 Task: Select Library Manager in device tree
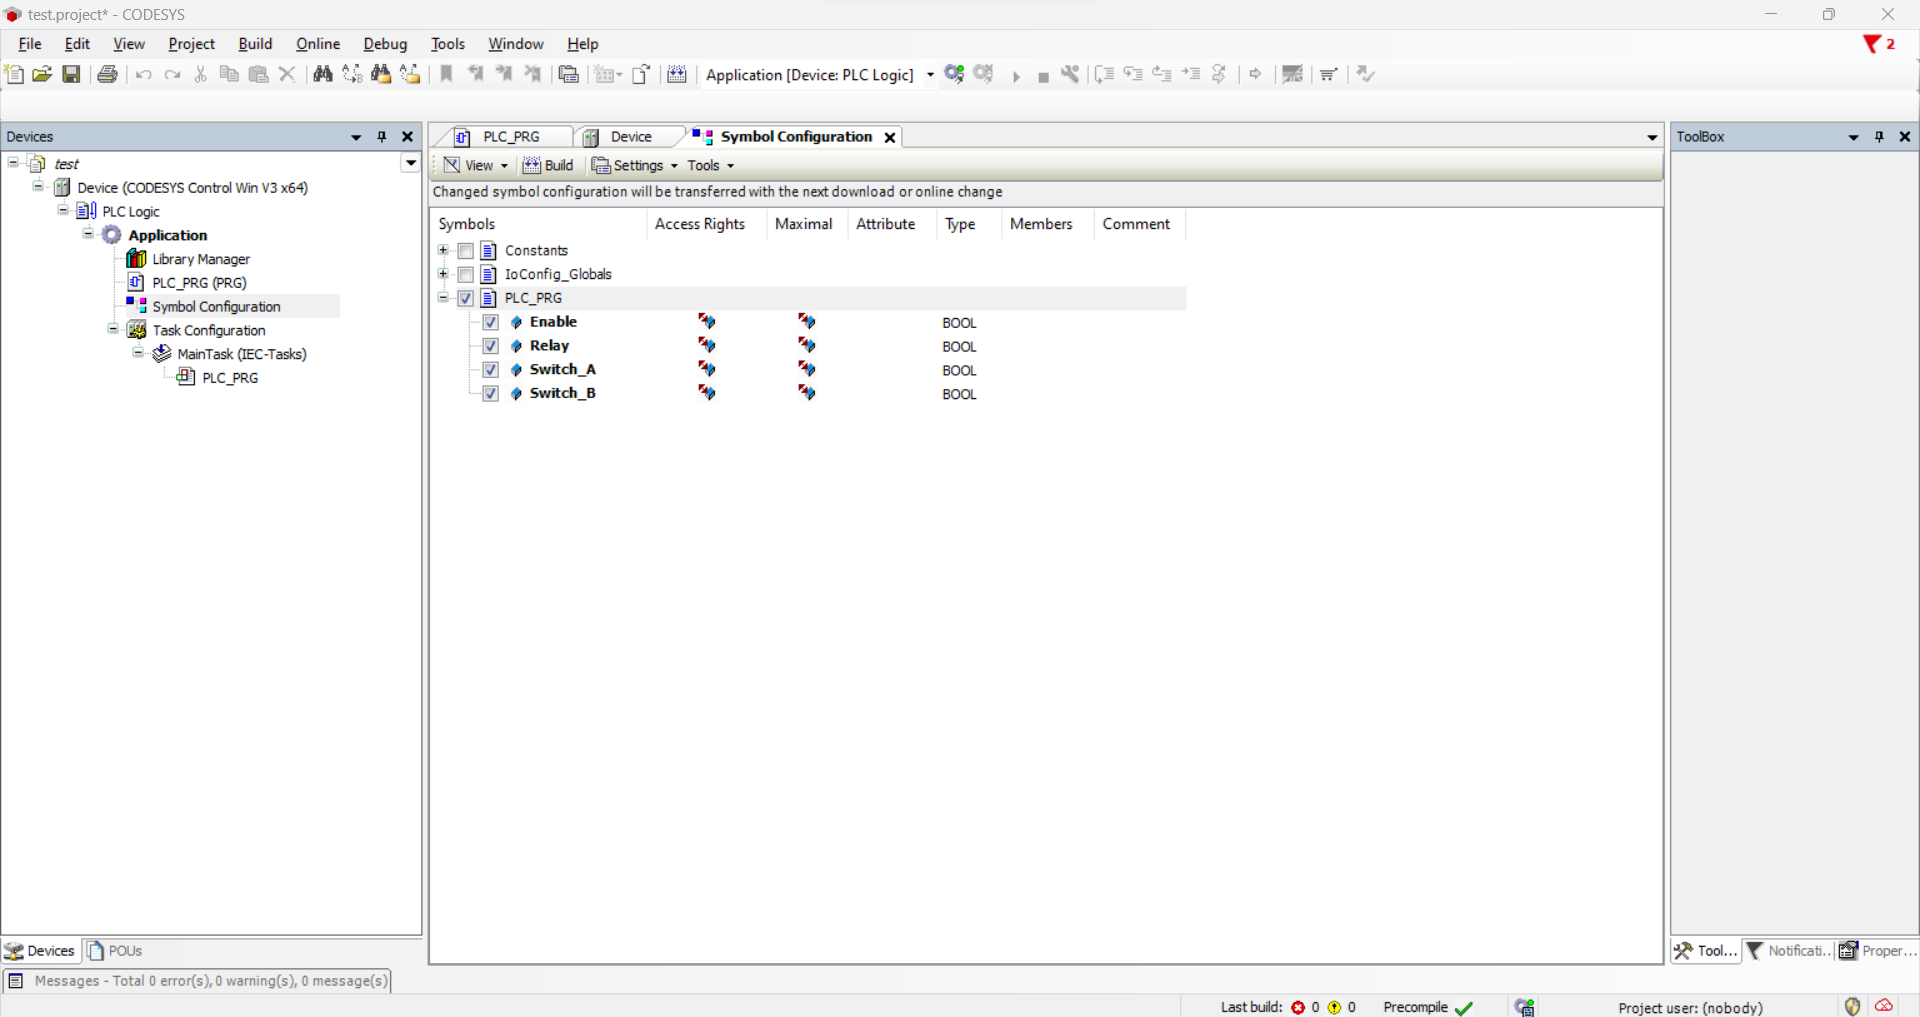click(200, 259)
